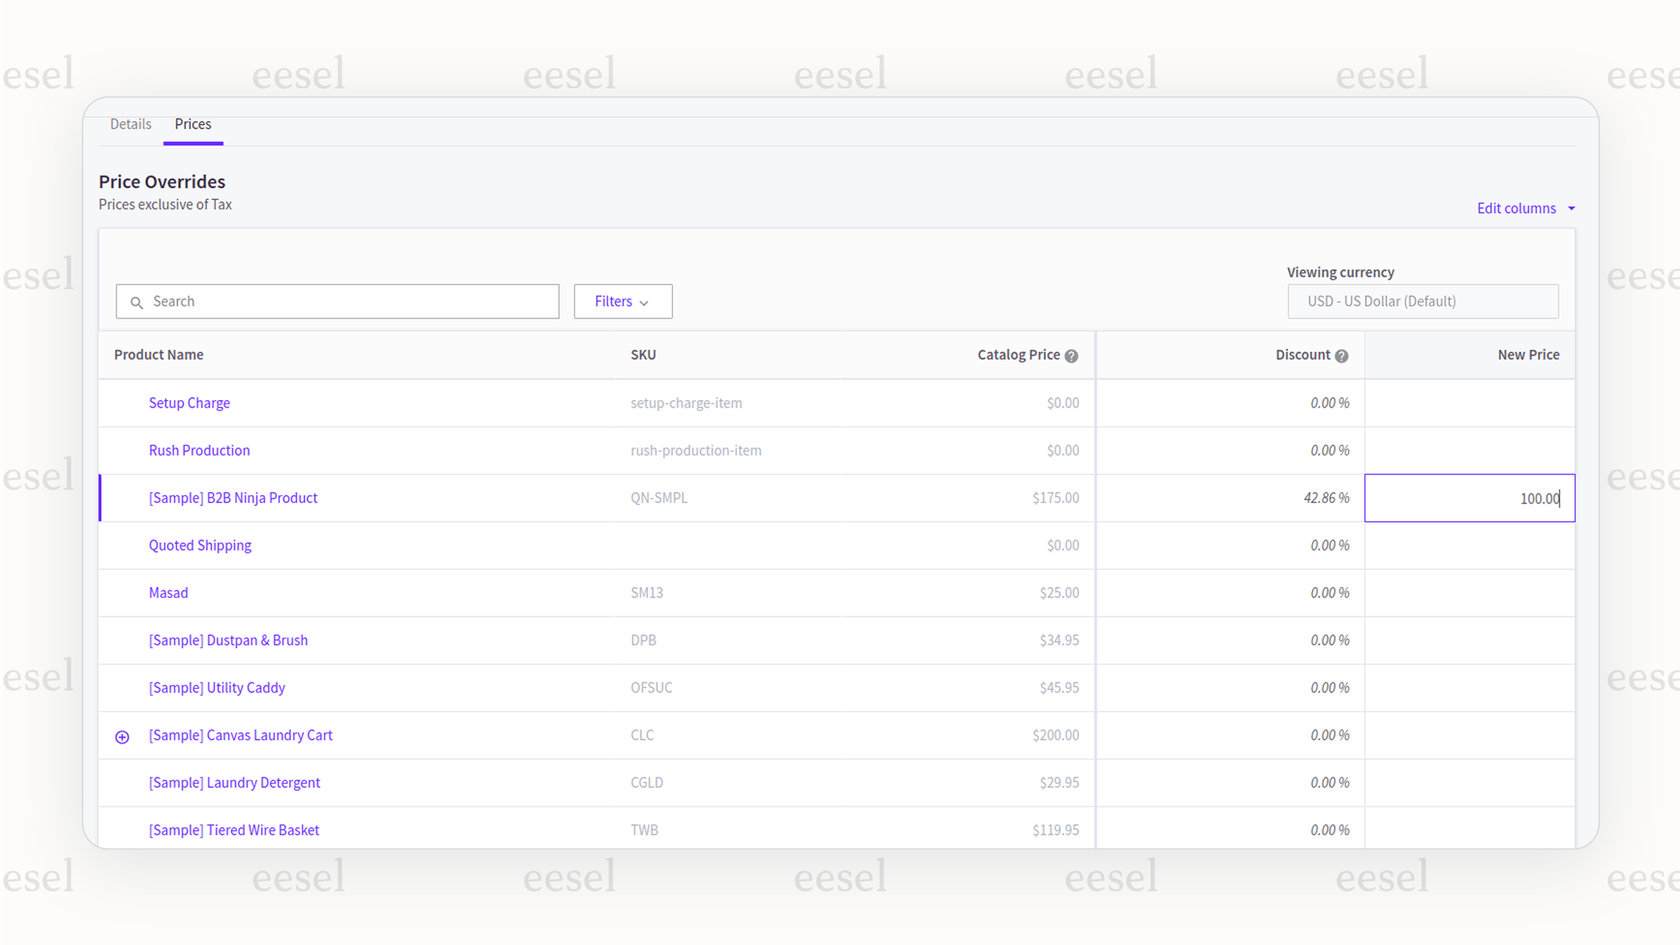Open the [Sample] Laundry Detergent link
Screen dimensions: 1680x945
point(234,783)
